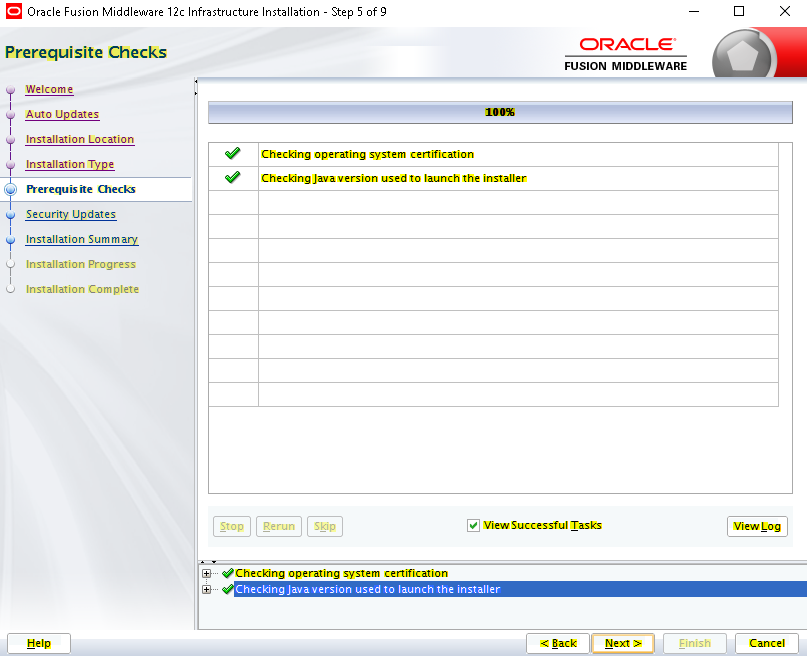The width and height of the screenshot is (807, 656).
Task: Collapse the sidebar using splitter arrow
Action: (x=196, y=81)
